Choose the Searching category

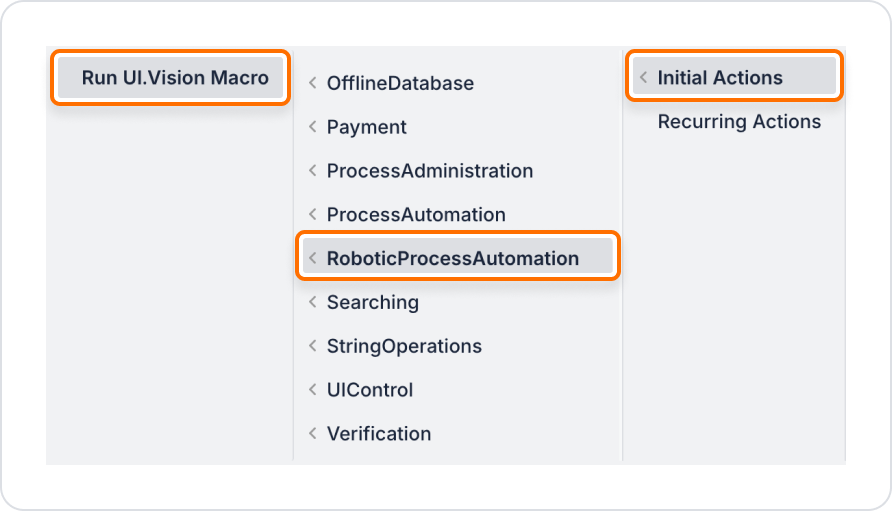click(x=457, y=302)
